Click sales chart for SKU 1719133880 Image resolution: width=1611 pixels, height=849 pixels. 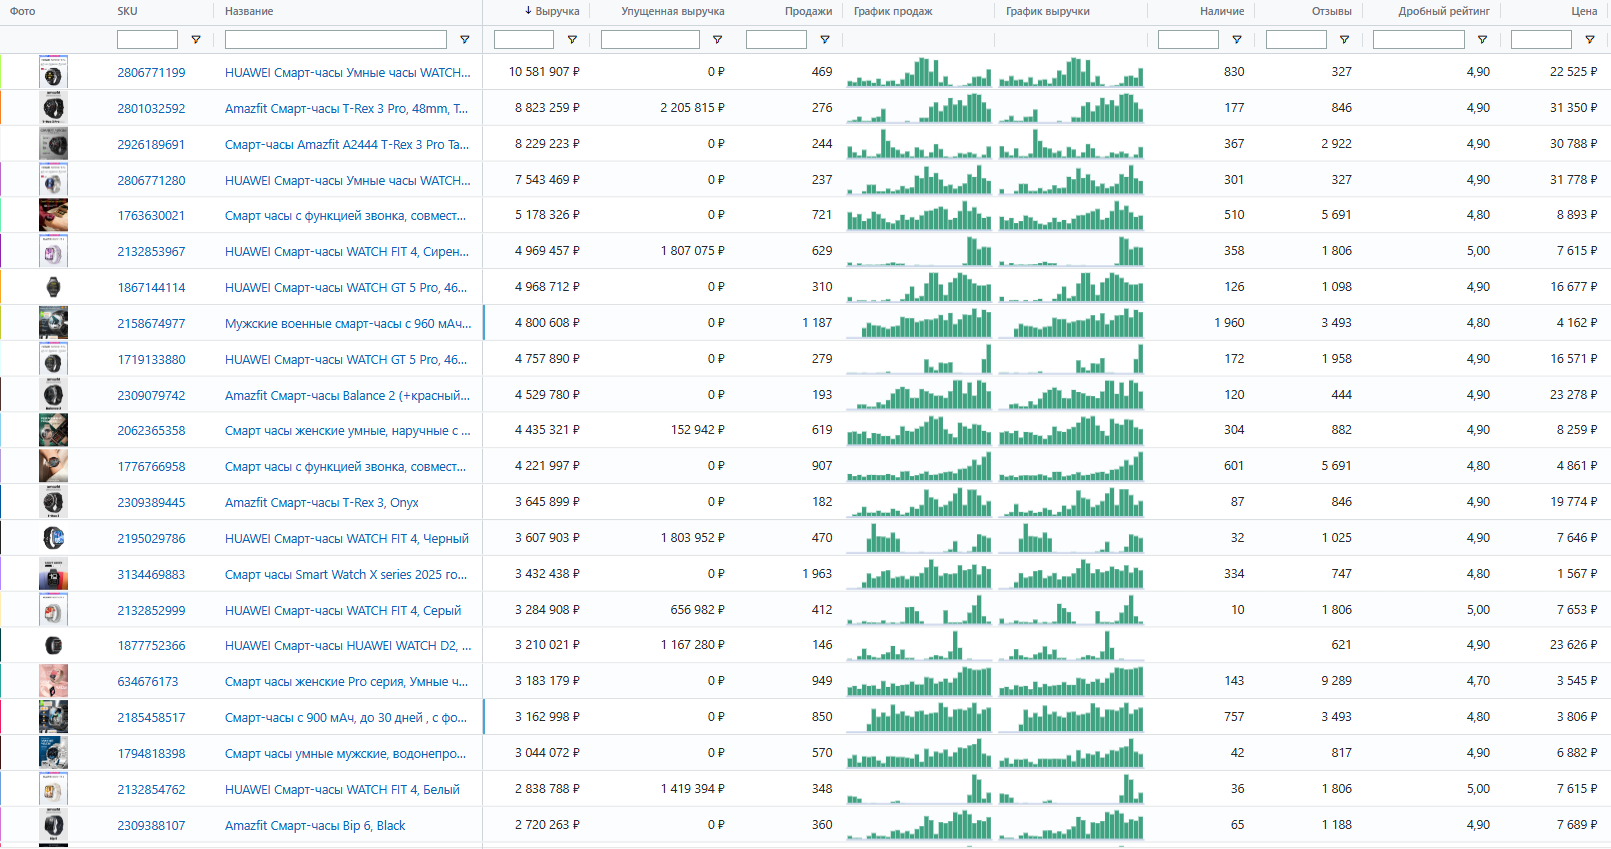click(x=919, y=359)
